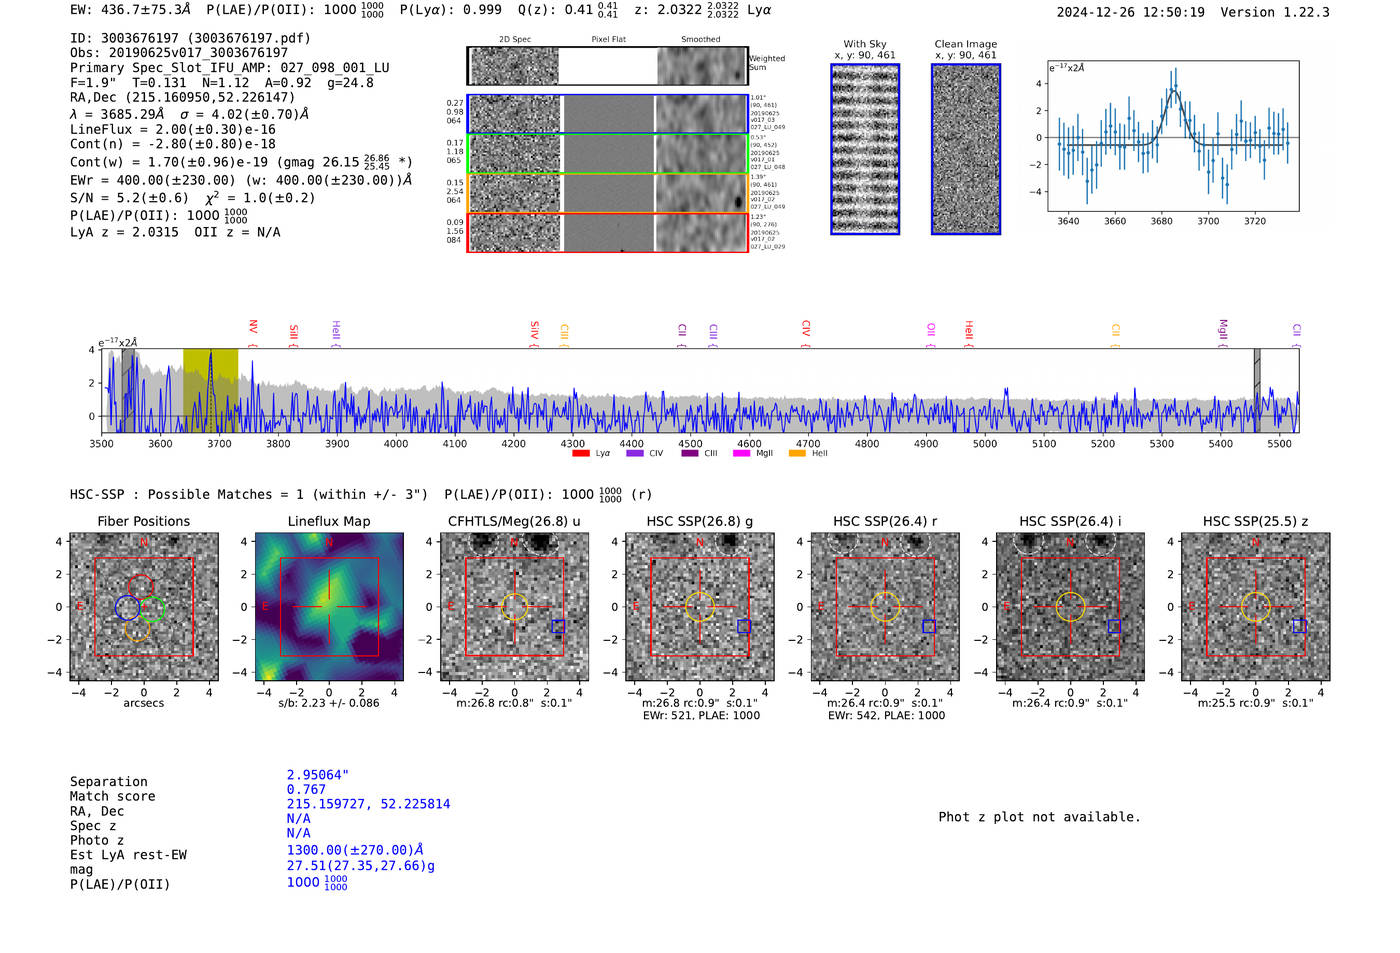
Task: Click the orange-bordered fiber spectrum row
Action: click(607, 193)
